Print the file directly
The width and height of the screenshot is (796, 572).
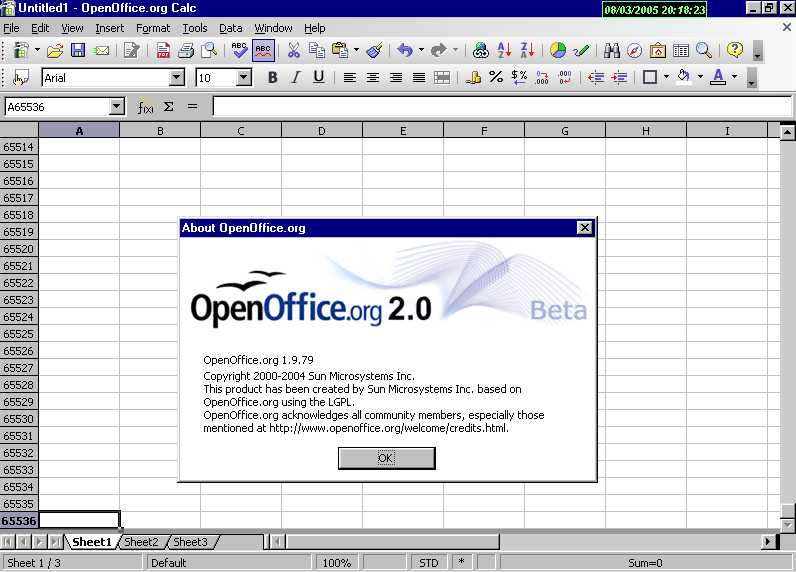pyautogui.click(x=186, y=50)
